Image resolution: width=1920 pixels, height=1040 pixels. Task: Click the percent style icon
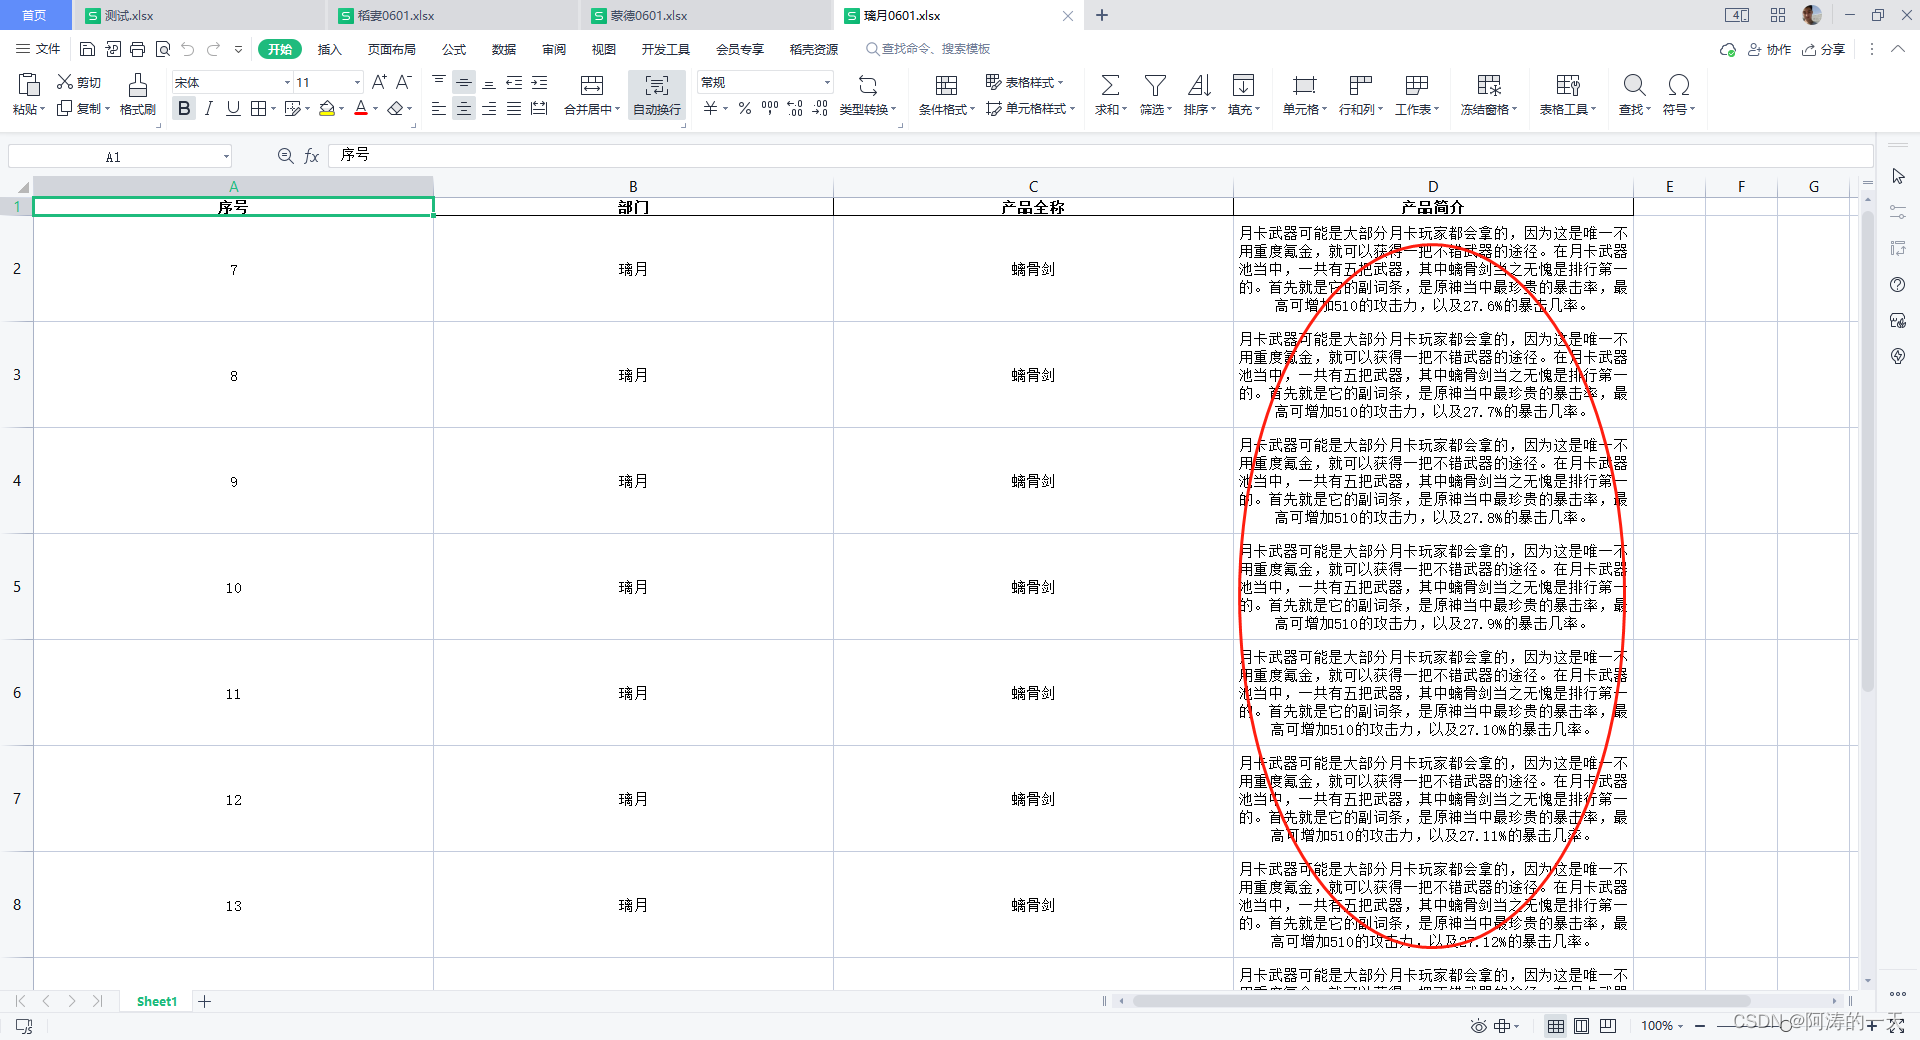coord(745,108)
